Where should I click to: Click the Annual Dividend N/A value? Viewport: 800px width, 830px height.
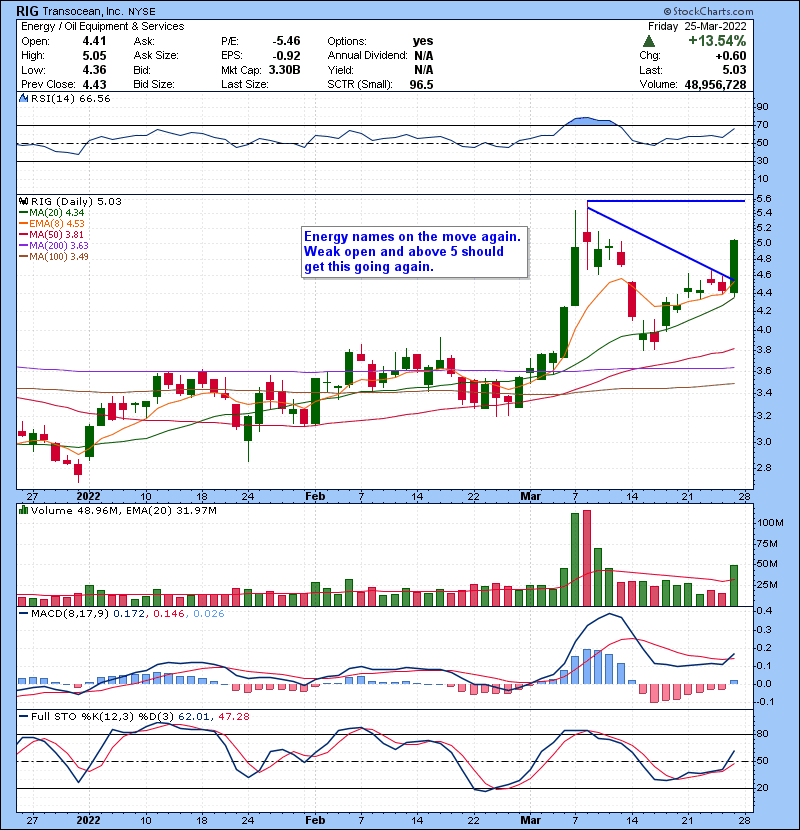tap(424, 56)
